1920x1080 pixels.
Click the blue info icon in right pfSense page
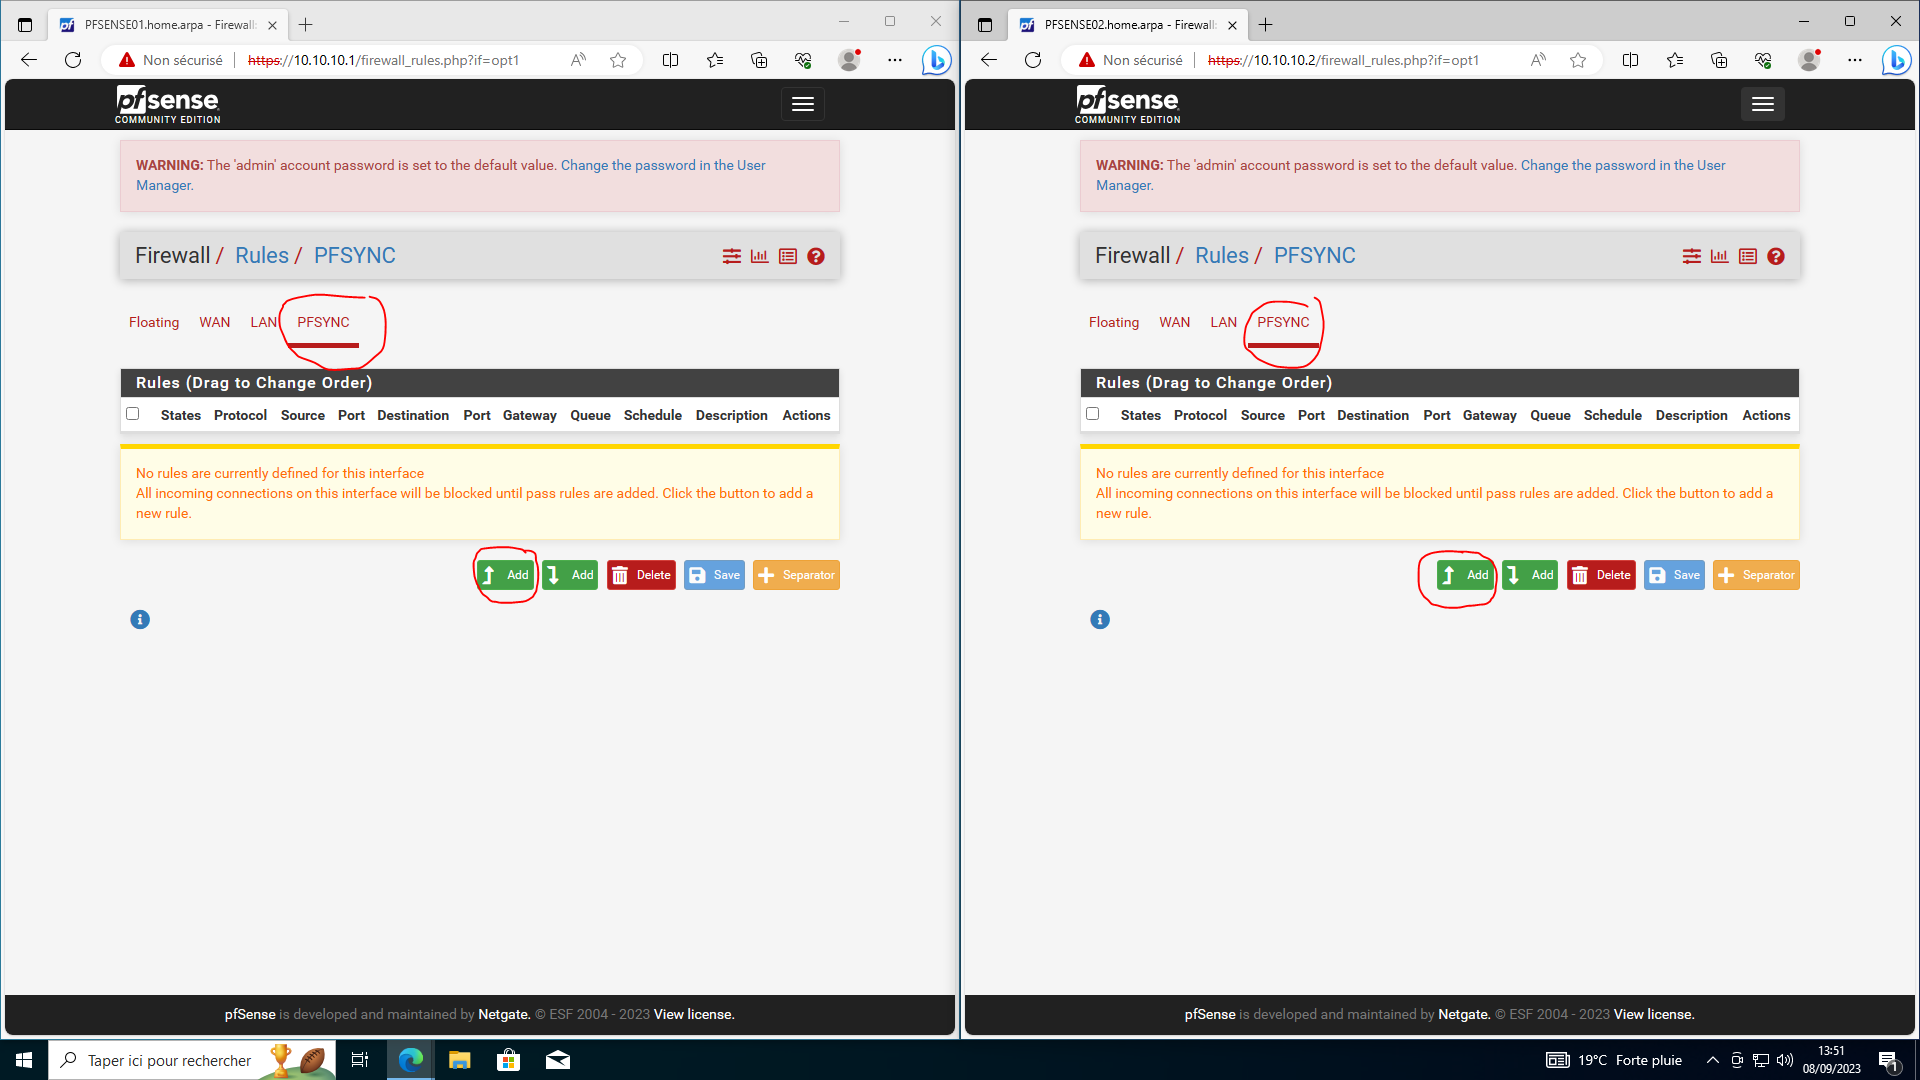(x=1100, y=620)
